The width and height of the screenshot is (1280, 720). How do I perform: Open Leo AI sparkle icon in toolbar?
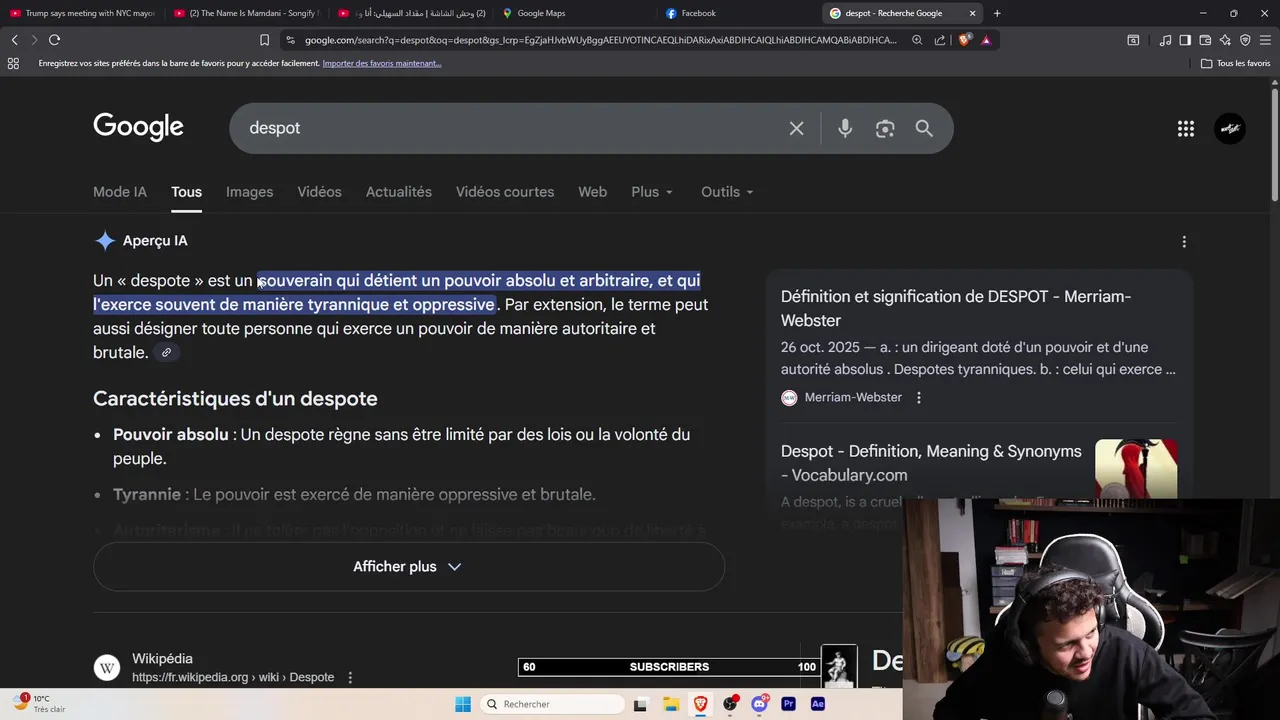point(1225,40)
